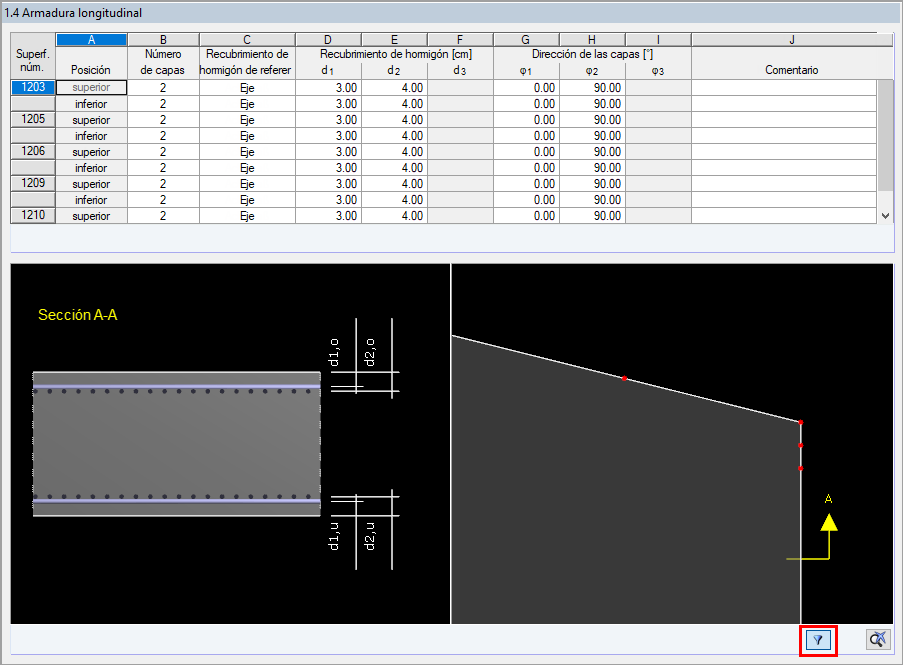Select column J header
Image resolution: width=903 pixels, height=665 pixels.
pyautogui.click(x=792, y=40)
